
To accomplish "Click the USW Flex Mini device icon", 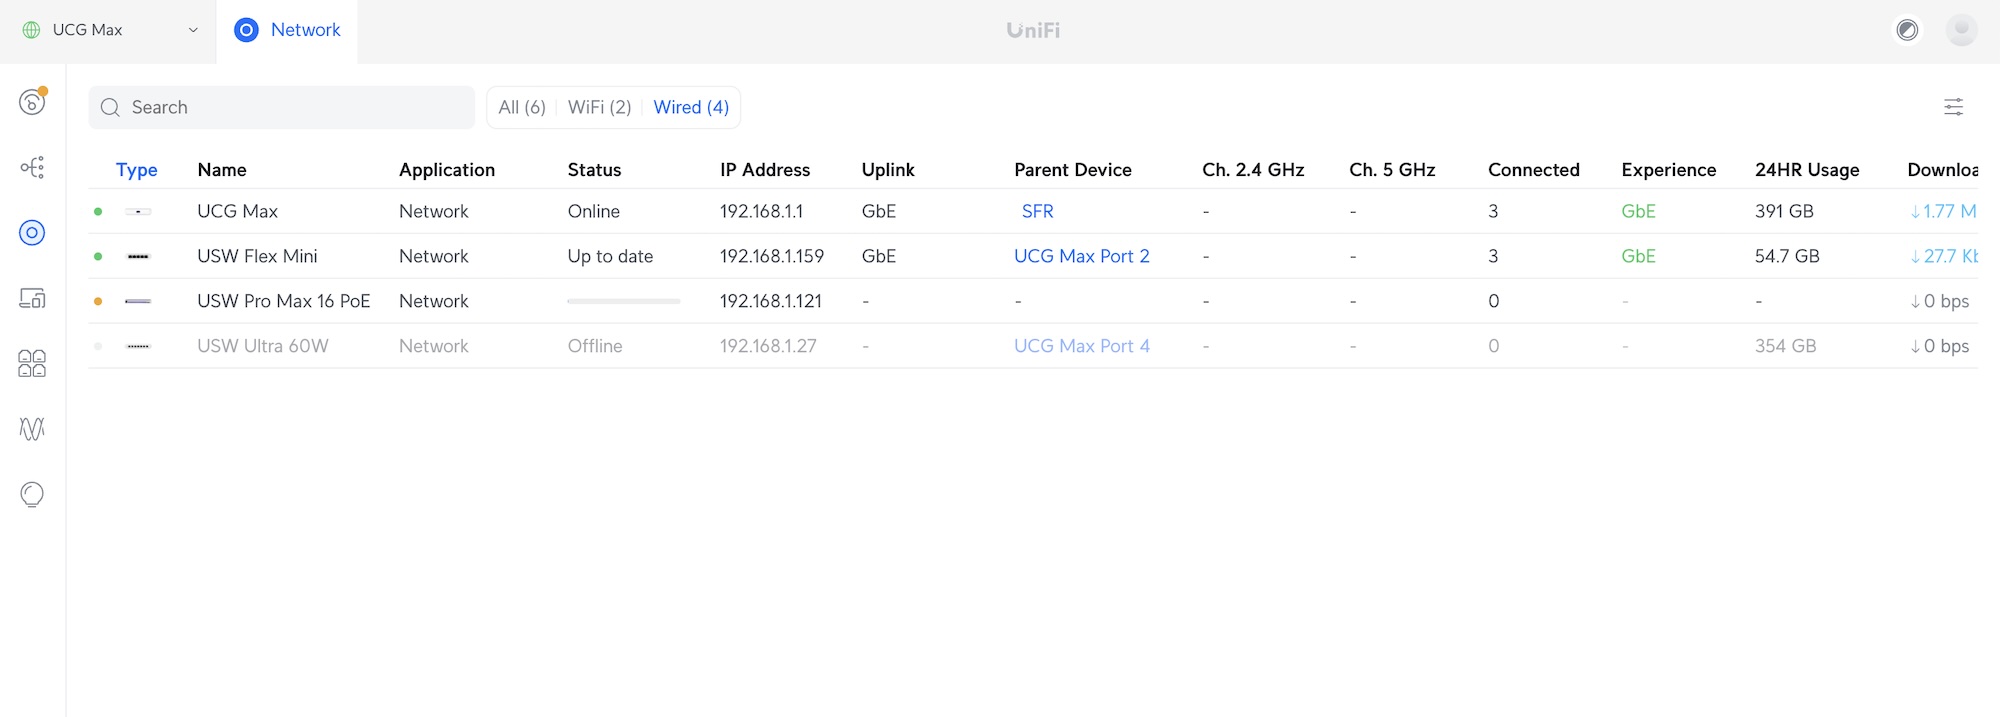I will tap(138, 257).
